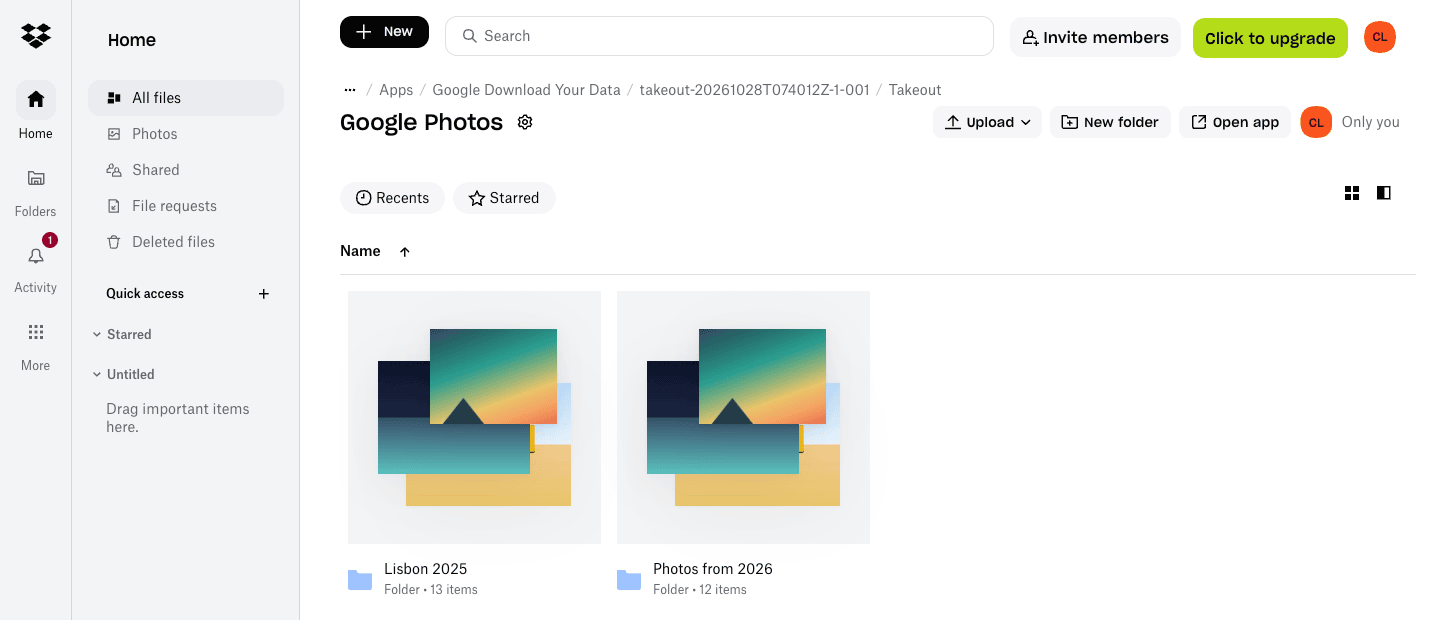This screenshot has height=620, width=1440.
Task: Click Photos from 2026 folder name
Action: tap(713, 569)
